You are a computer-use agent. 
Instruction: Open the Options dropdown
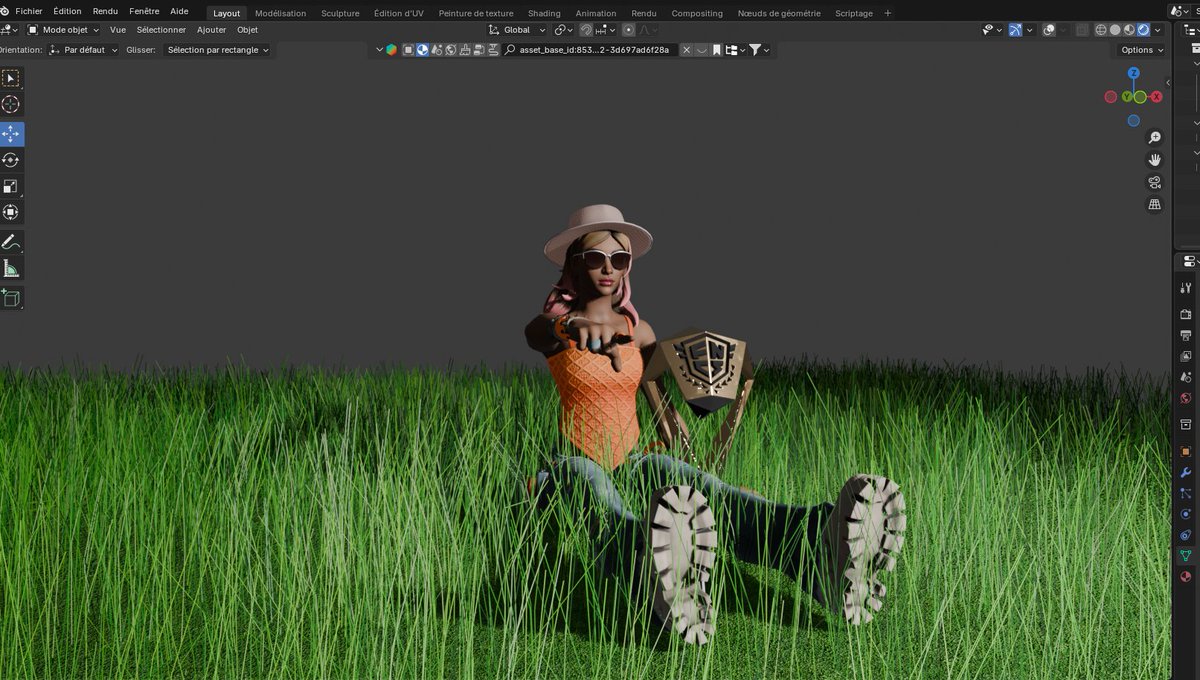pyautogui.click(x=1142, y=50)
